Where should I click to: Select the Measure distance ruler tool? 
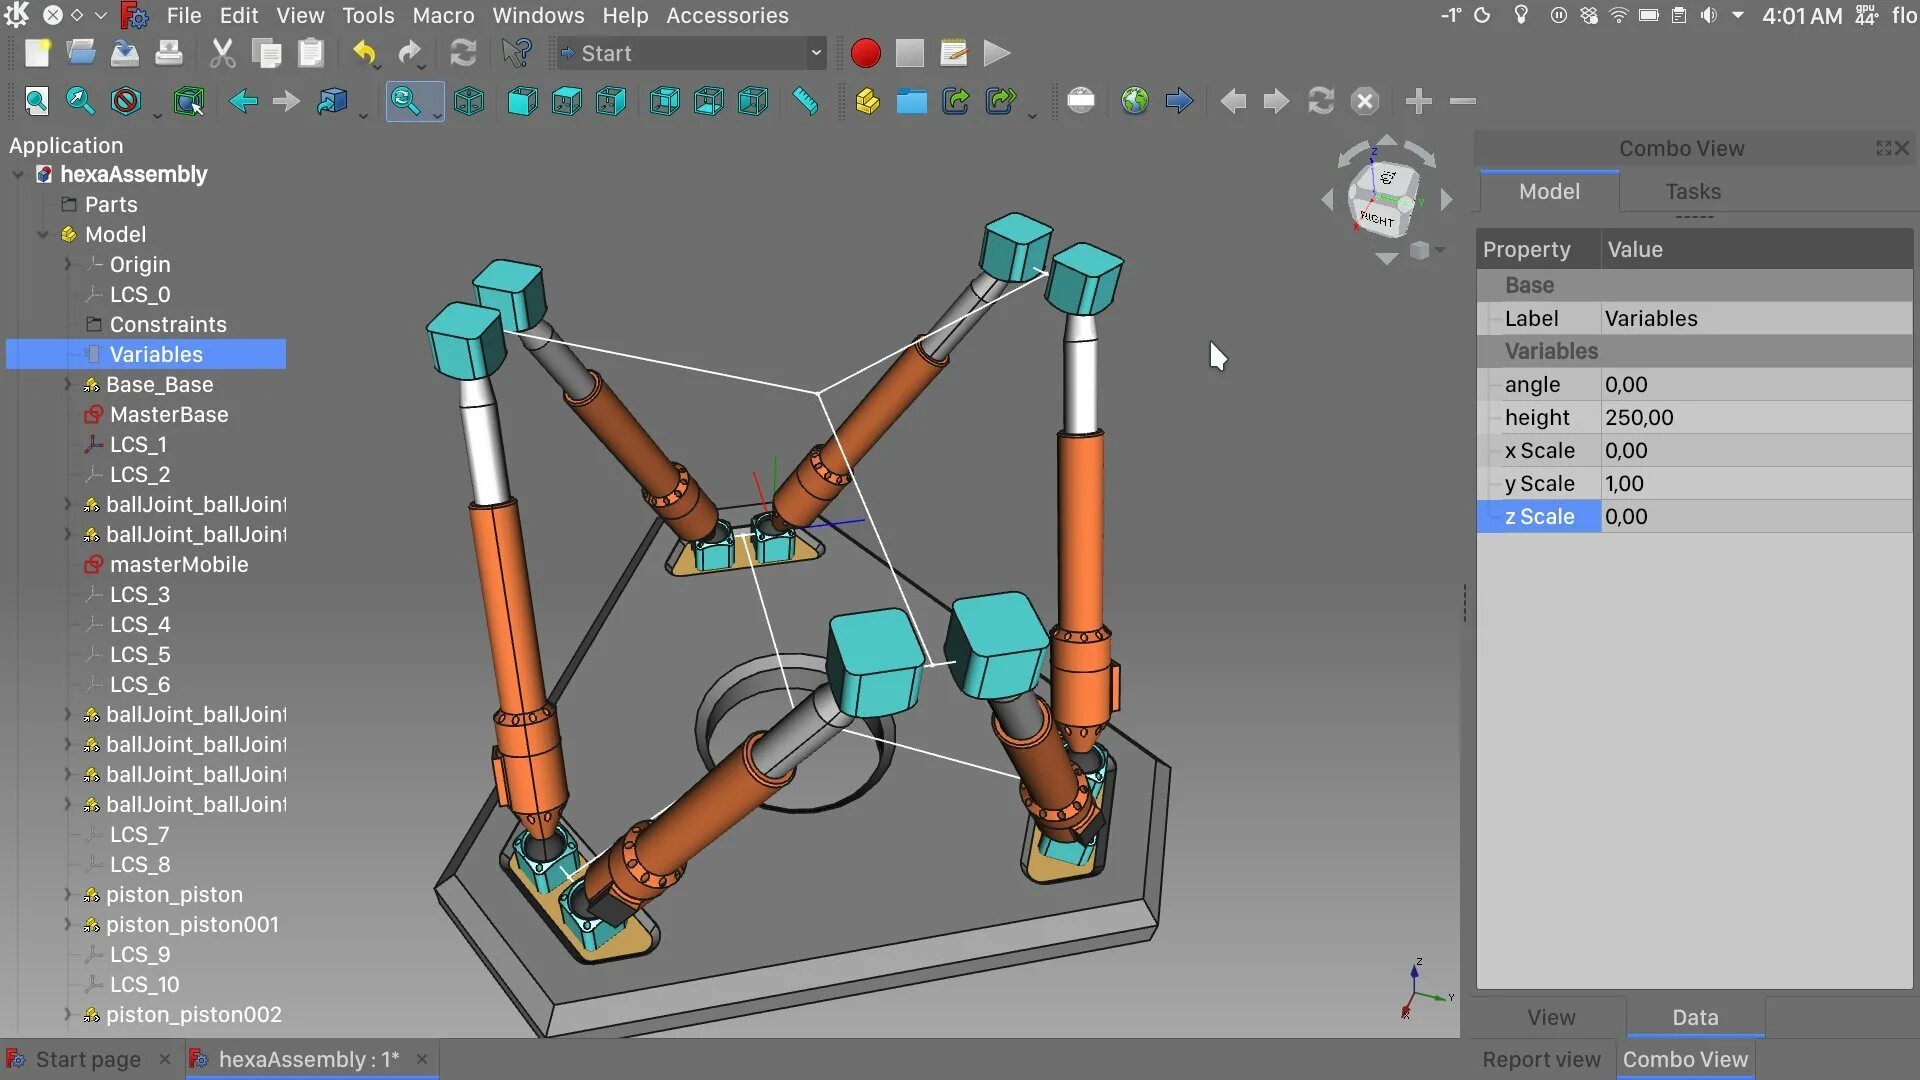[x=805, y=101]
